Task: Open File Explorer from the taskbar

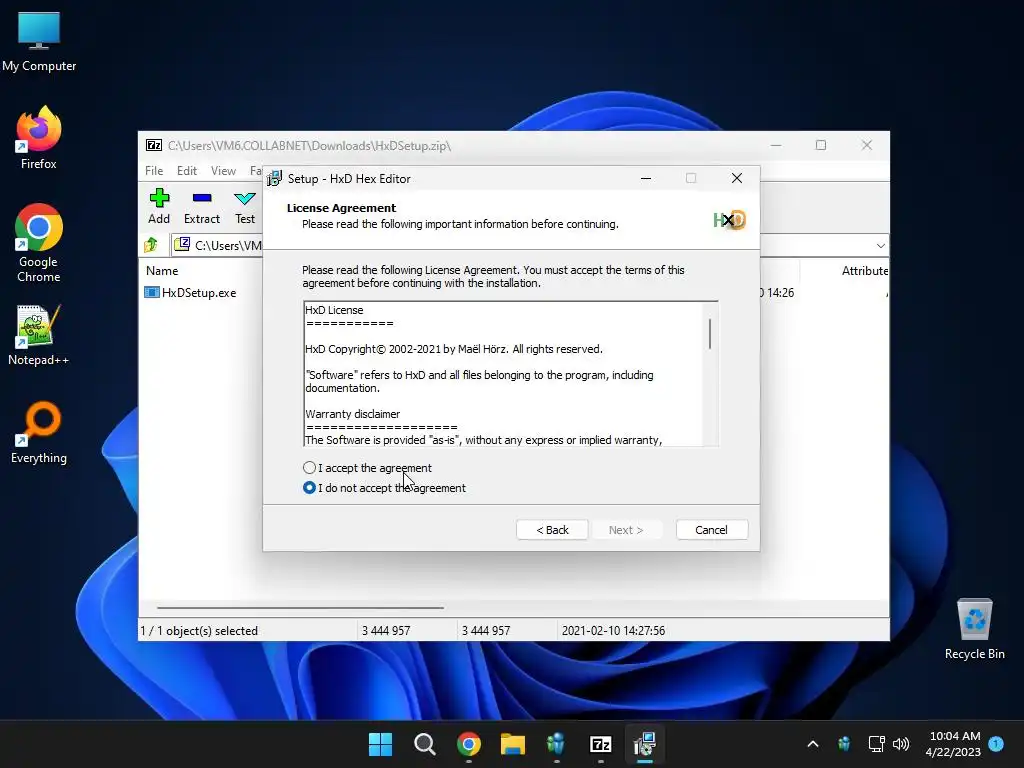Action: [513, 744]
